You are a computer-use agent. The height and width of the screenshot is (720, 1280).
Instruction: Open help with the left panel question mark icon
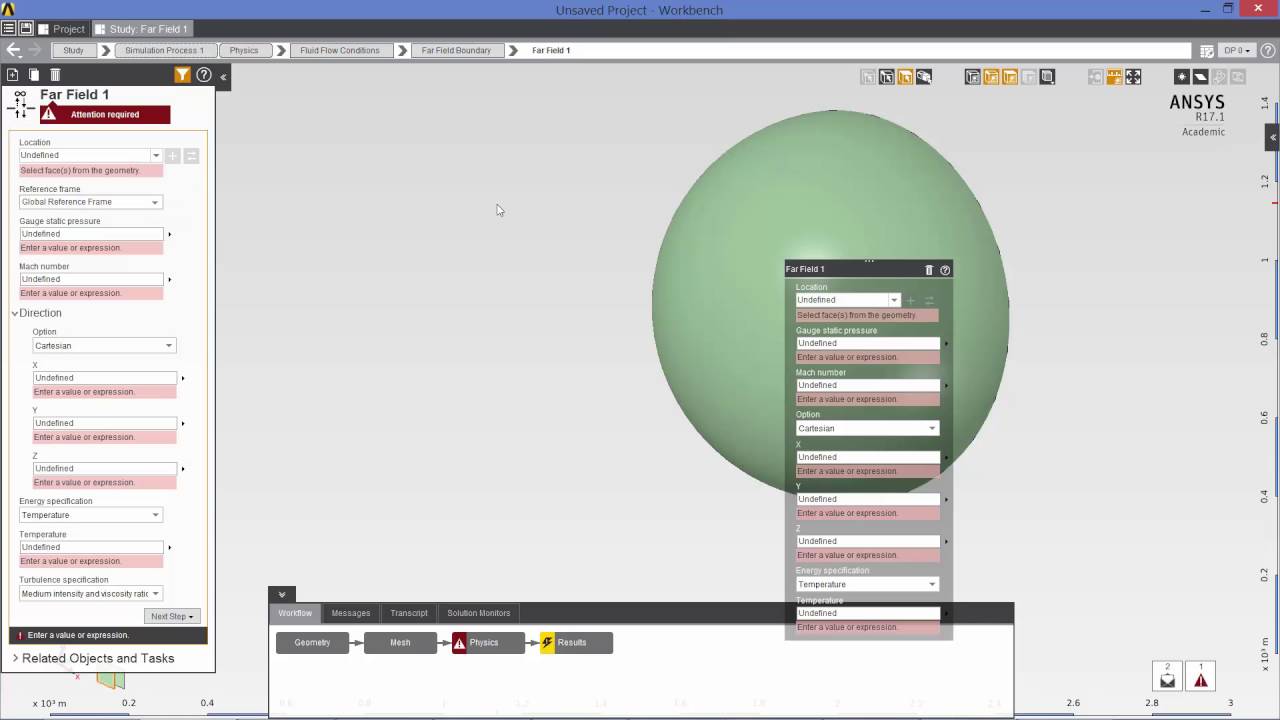pos(204,75)
